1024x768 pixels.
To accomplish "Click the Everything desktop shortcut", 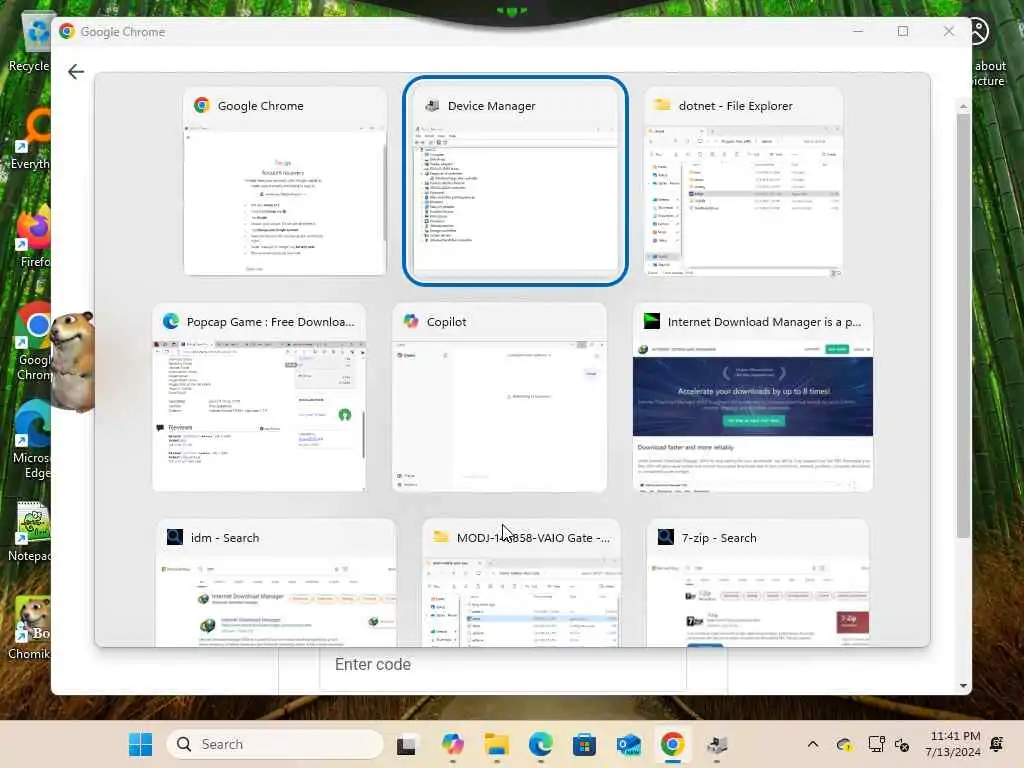I will point(30,139).
